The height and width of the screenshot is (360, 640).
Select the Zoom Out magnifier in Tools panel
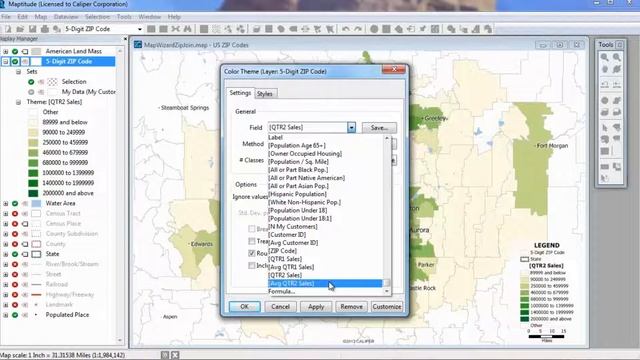coord(617,57)
